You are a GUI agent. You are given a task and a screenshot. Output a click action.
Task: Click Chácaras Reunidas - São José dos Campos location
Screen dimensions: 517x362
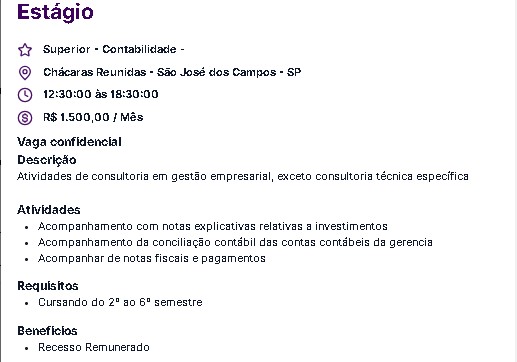172,72
